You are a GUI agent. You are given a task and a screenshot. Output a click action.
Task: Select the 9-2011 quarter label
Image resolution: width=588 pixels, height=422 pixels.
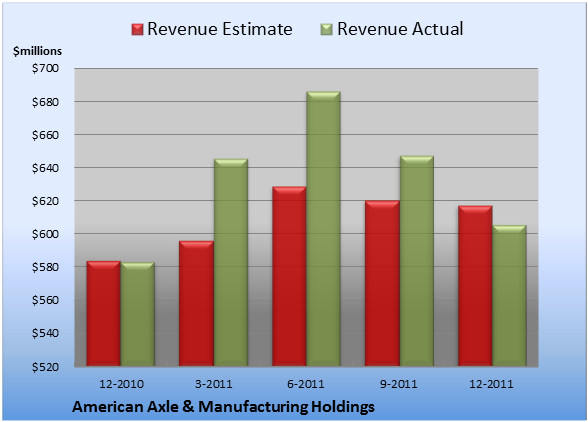(x=399, y=384)
